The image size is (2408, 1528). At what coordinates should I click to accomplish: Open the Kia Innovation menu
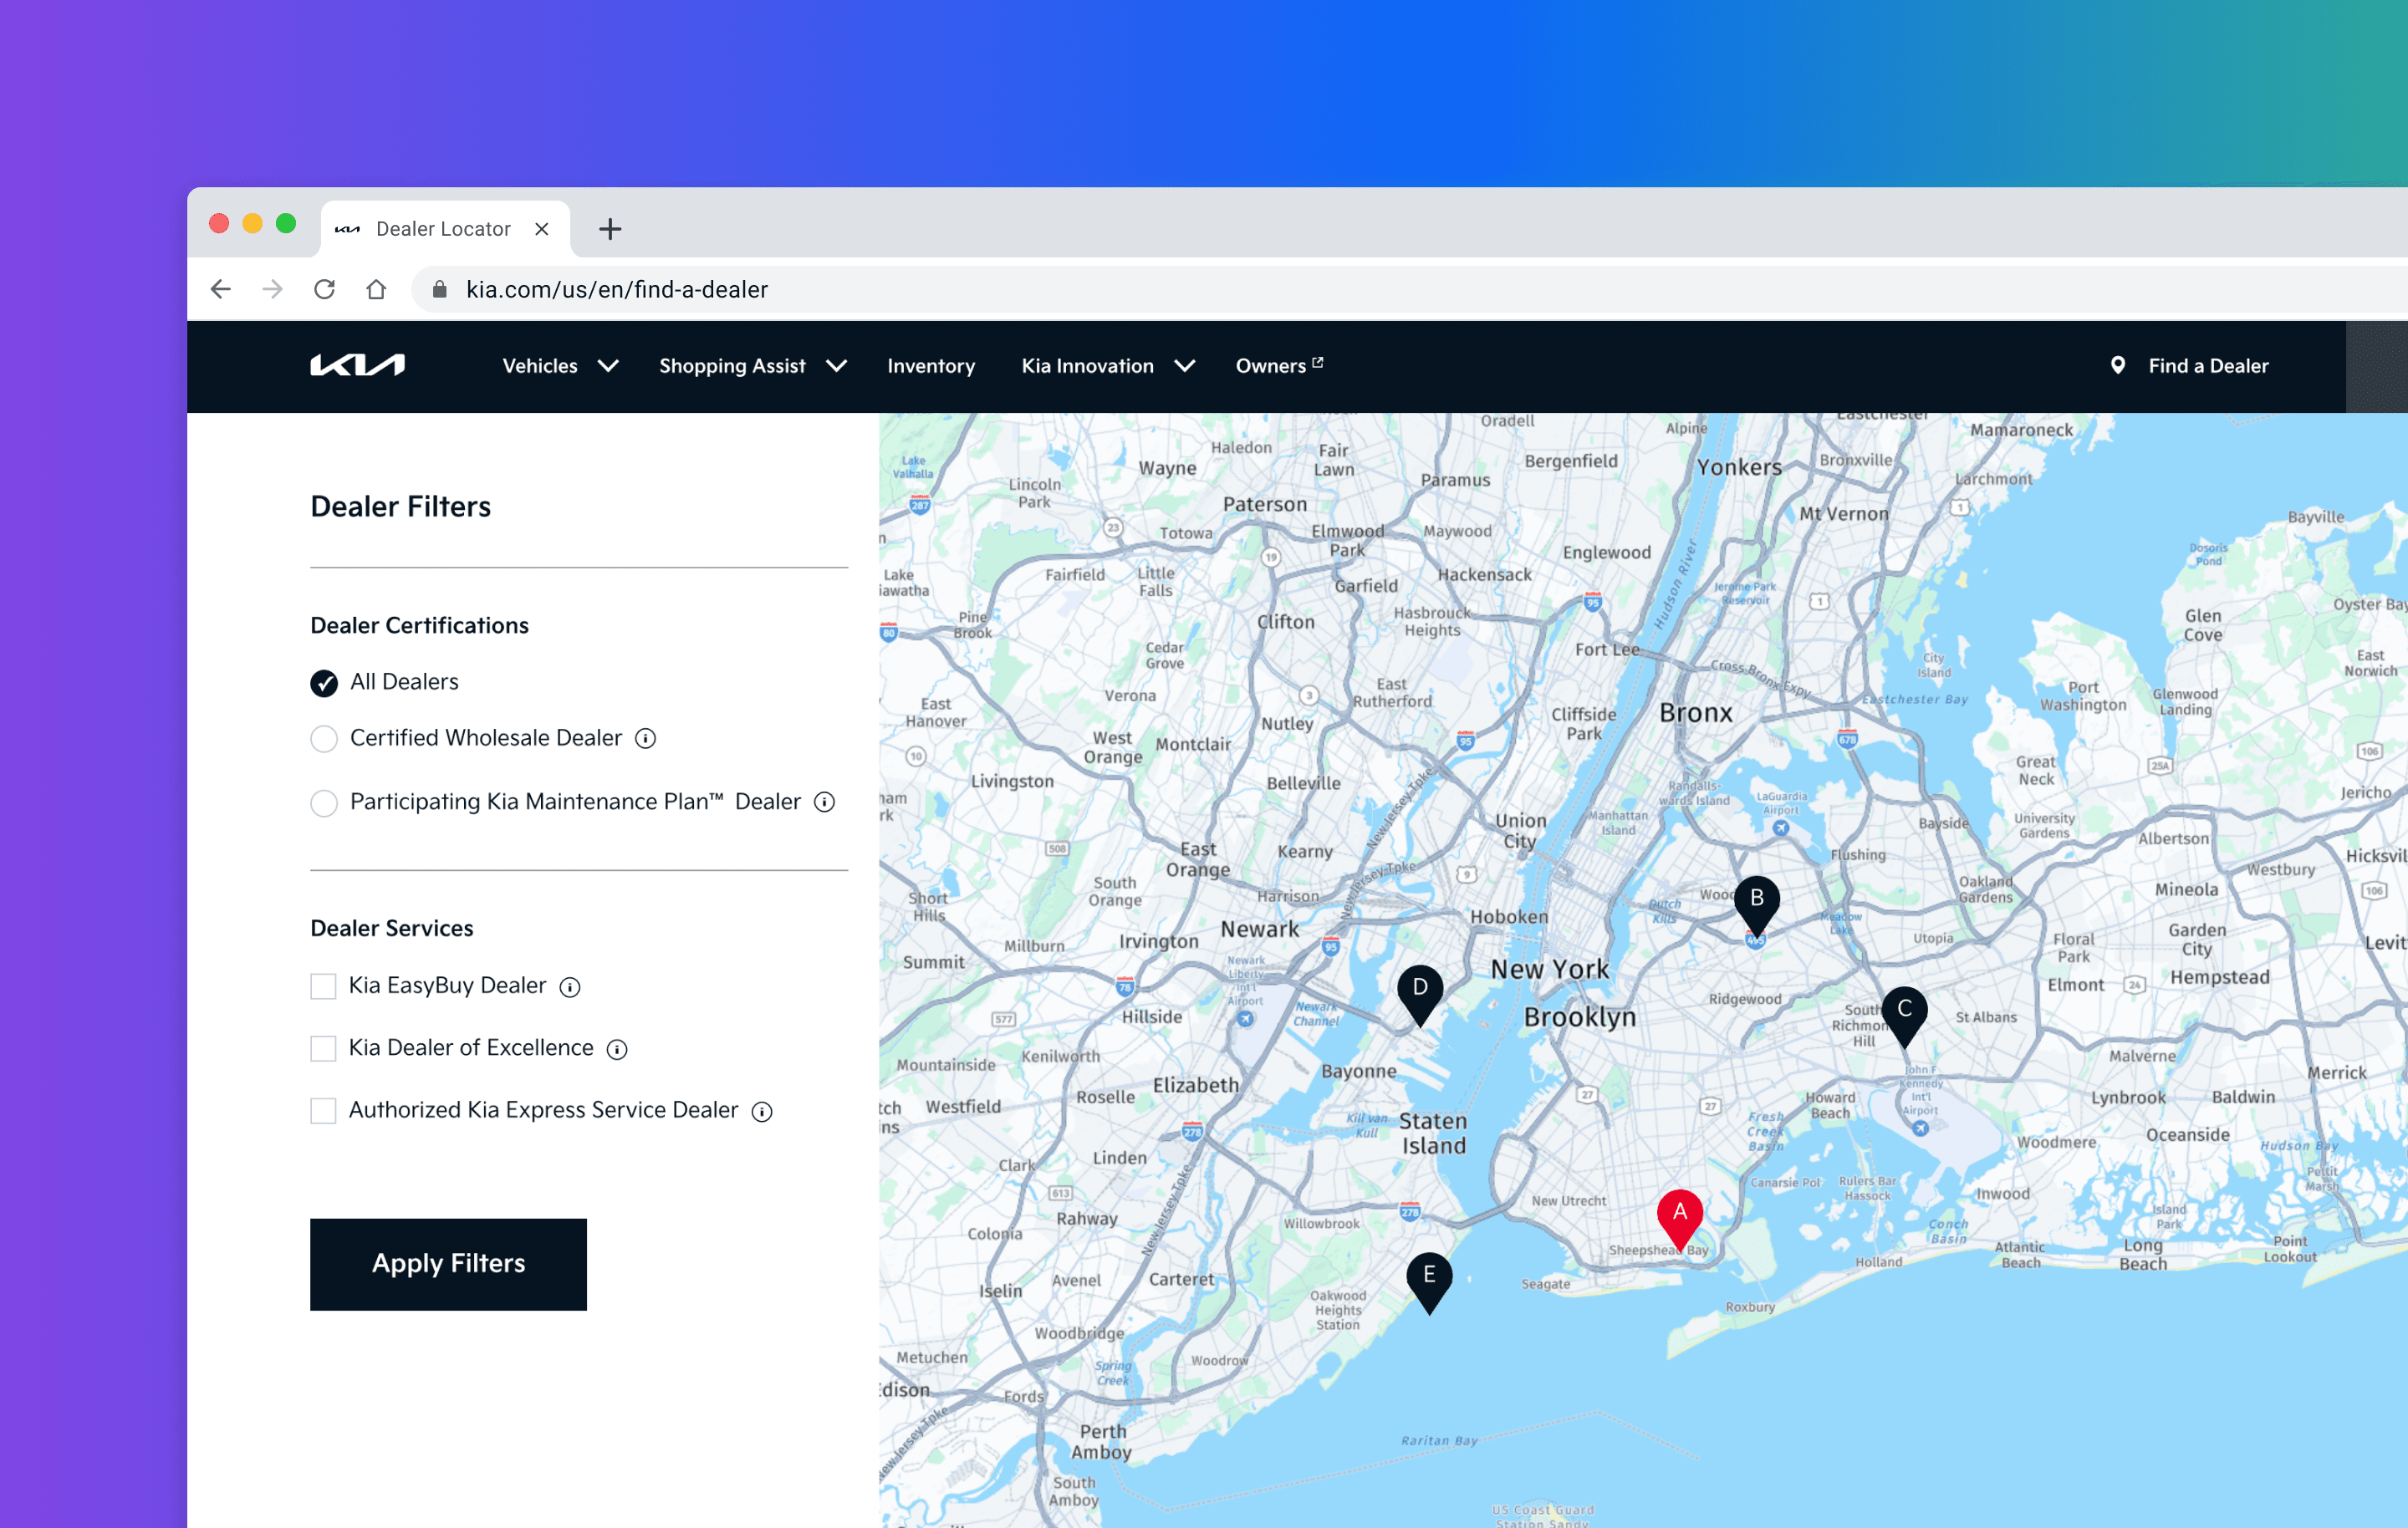click(1088, 366)
